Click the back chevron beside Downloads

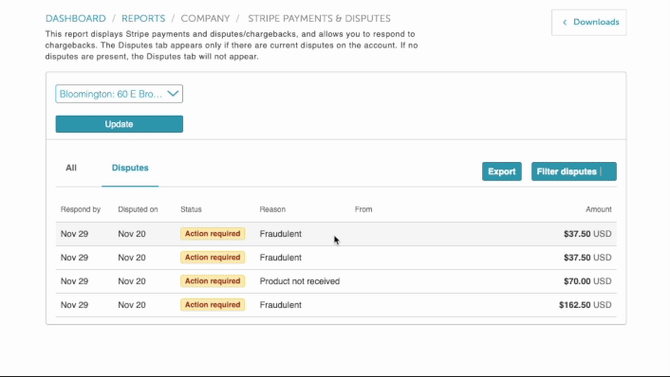pyautogui.click(x=564, y=22)
